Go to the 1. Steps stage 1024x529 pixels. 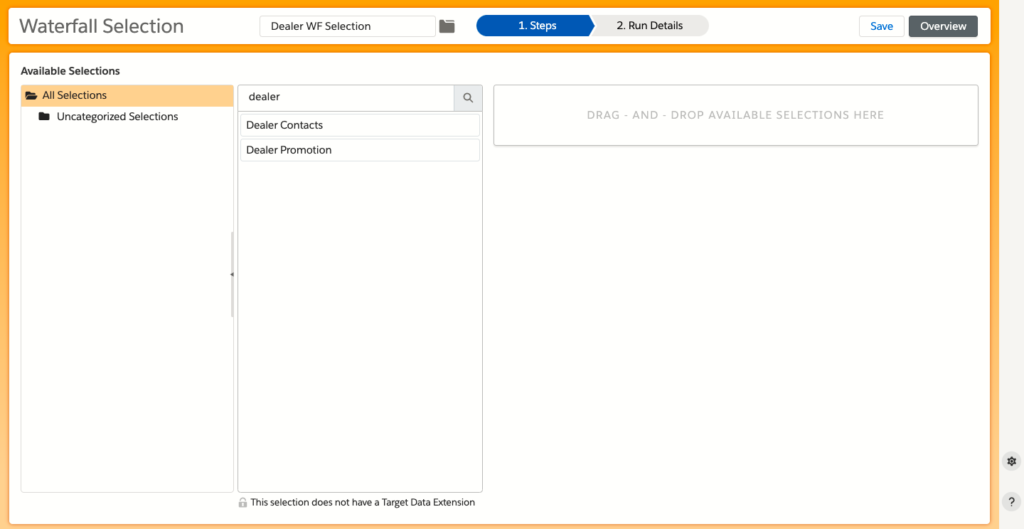pyautogui.click(x=536, y=26)
